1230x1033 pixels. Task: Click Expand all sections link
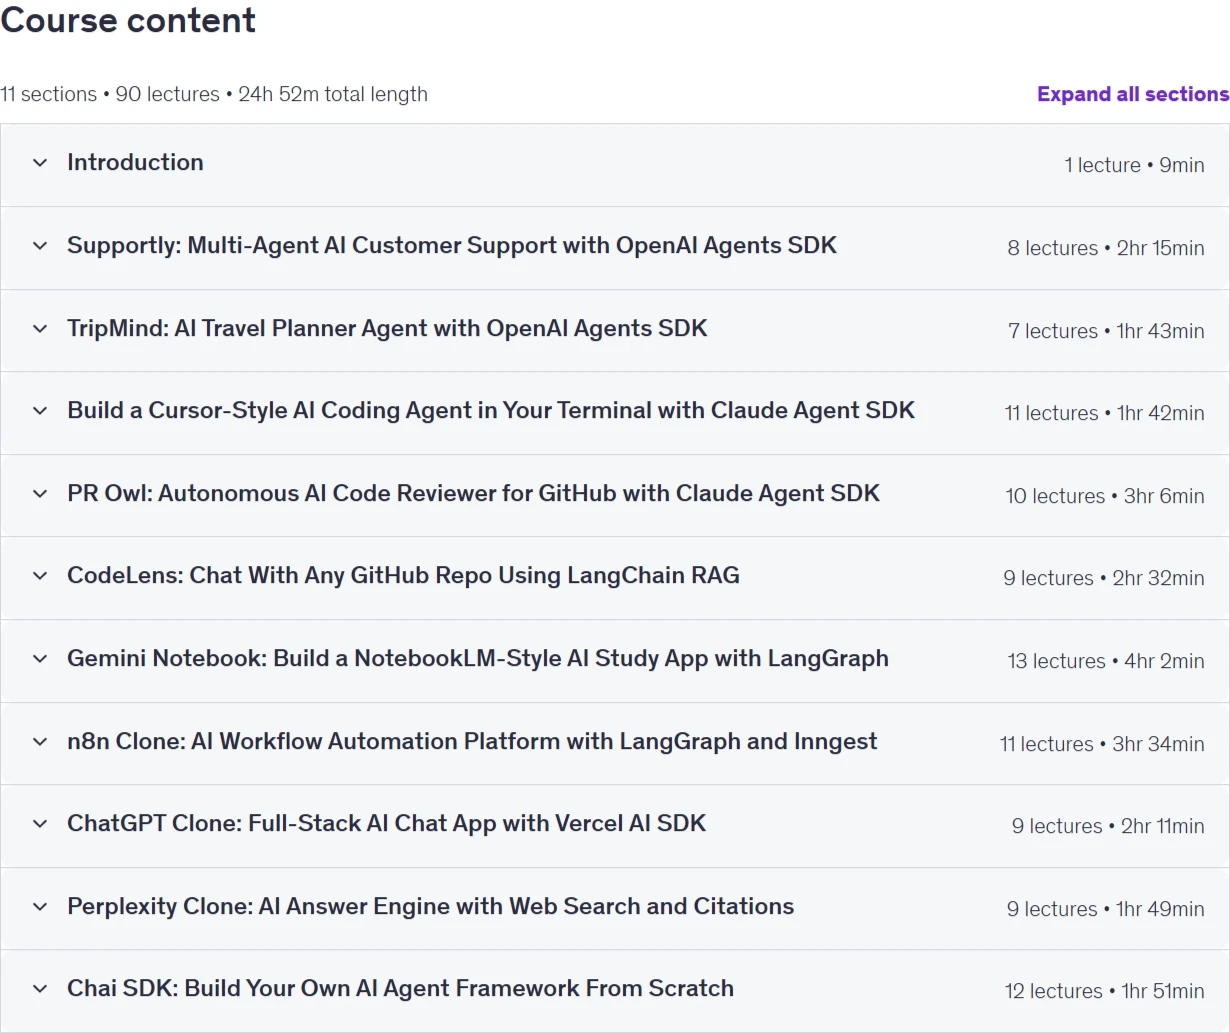(1133, 94)
